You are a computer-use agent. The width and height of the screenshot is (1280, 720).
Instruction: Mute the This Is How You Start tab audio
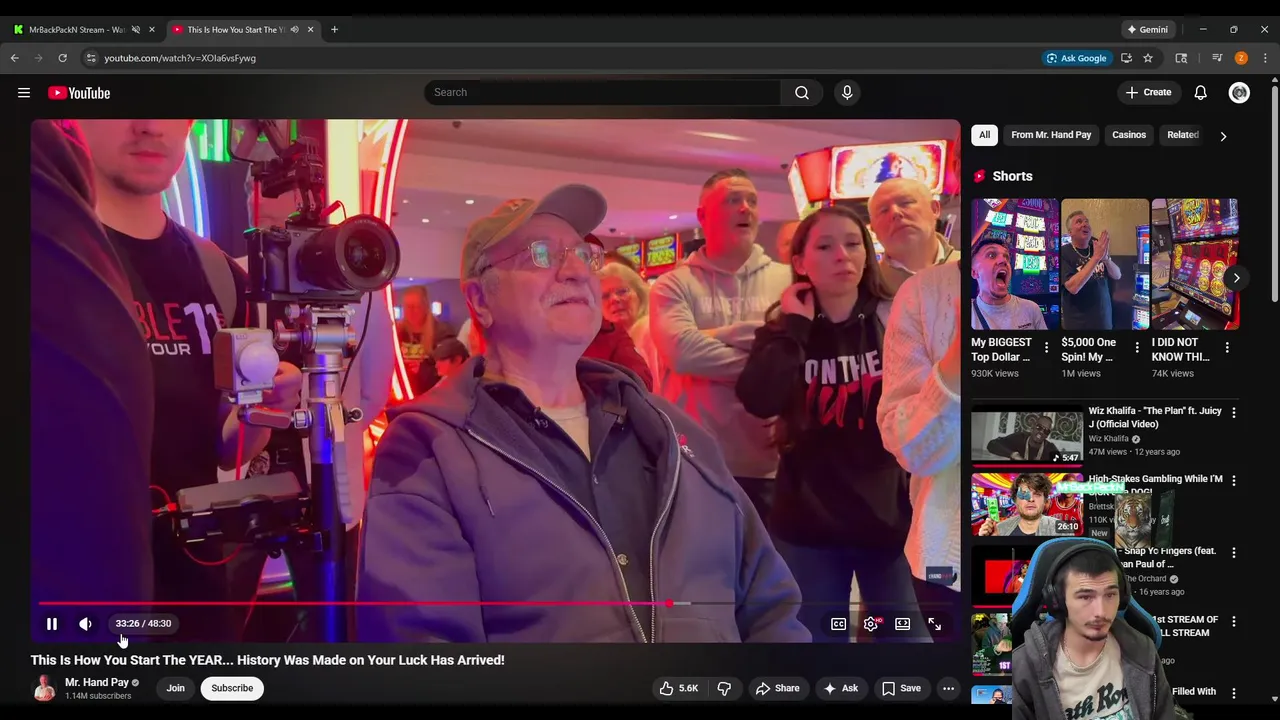click(294, 29)
